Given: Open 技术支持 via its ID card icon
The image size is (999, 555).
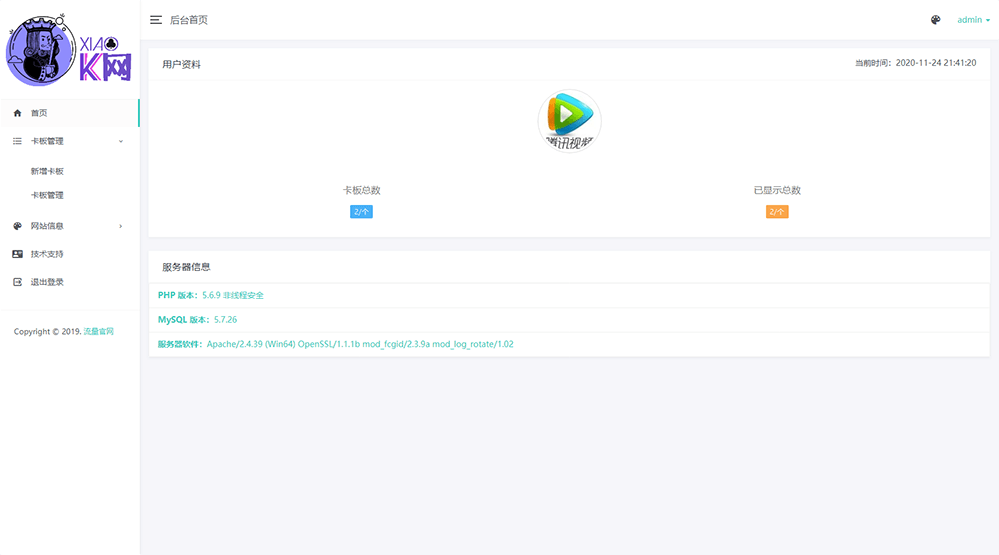Looking at the screenshot, I should point(17,254).
